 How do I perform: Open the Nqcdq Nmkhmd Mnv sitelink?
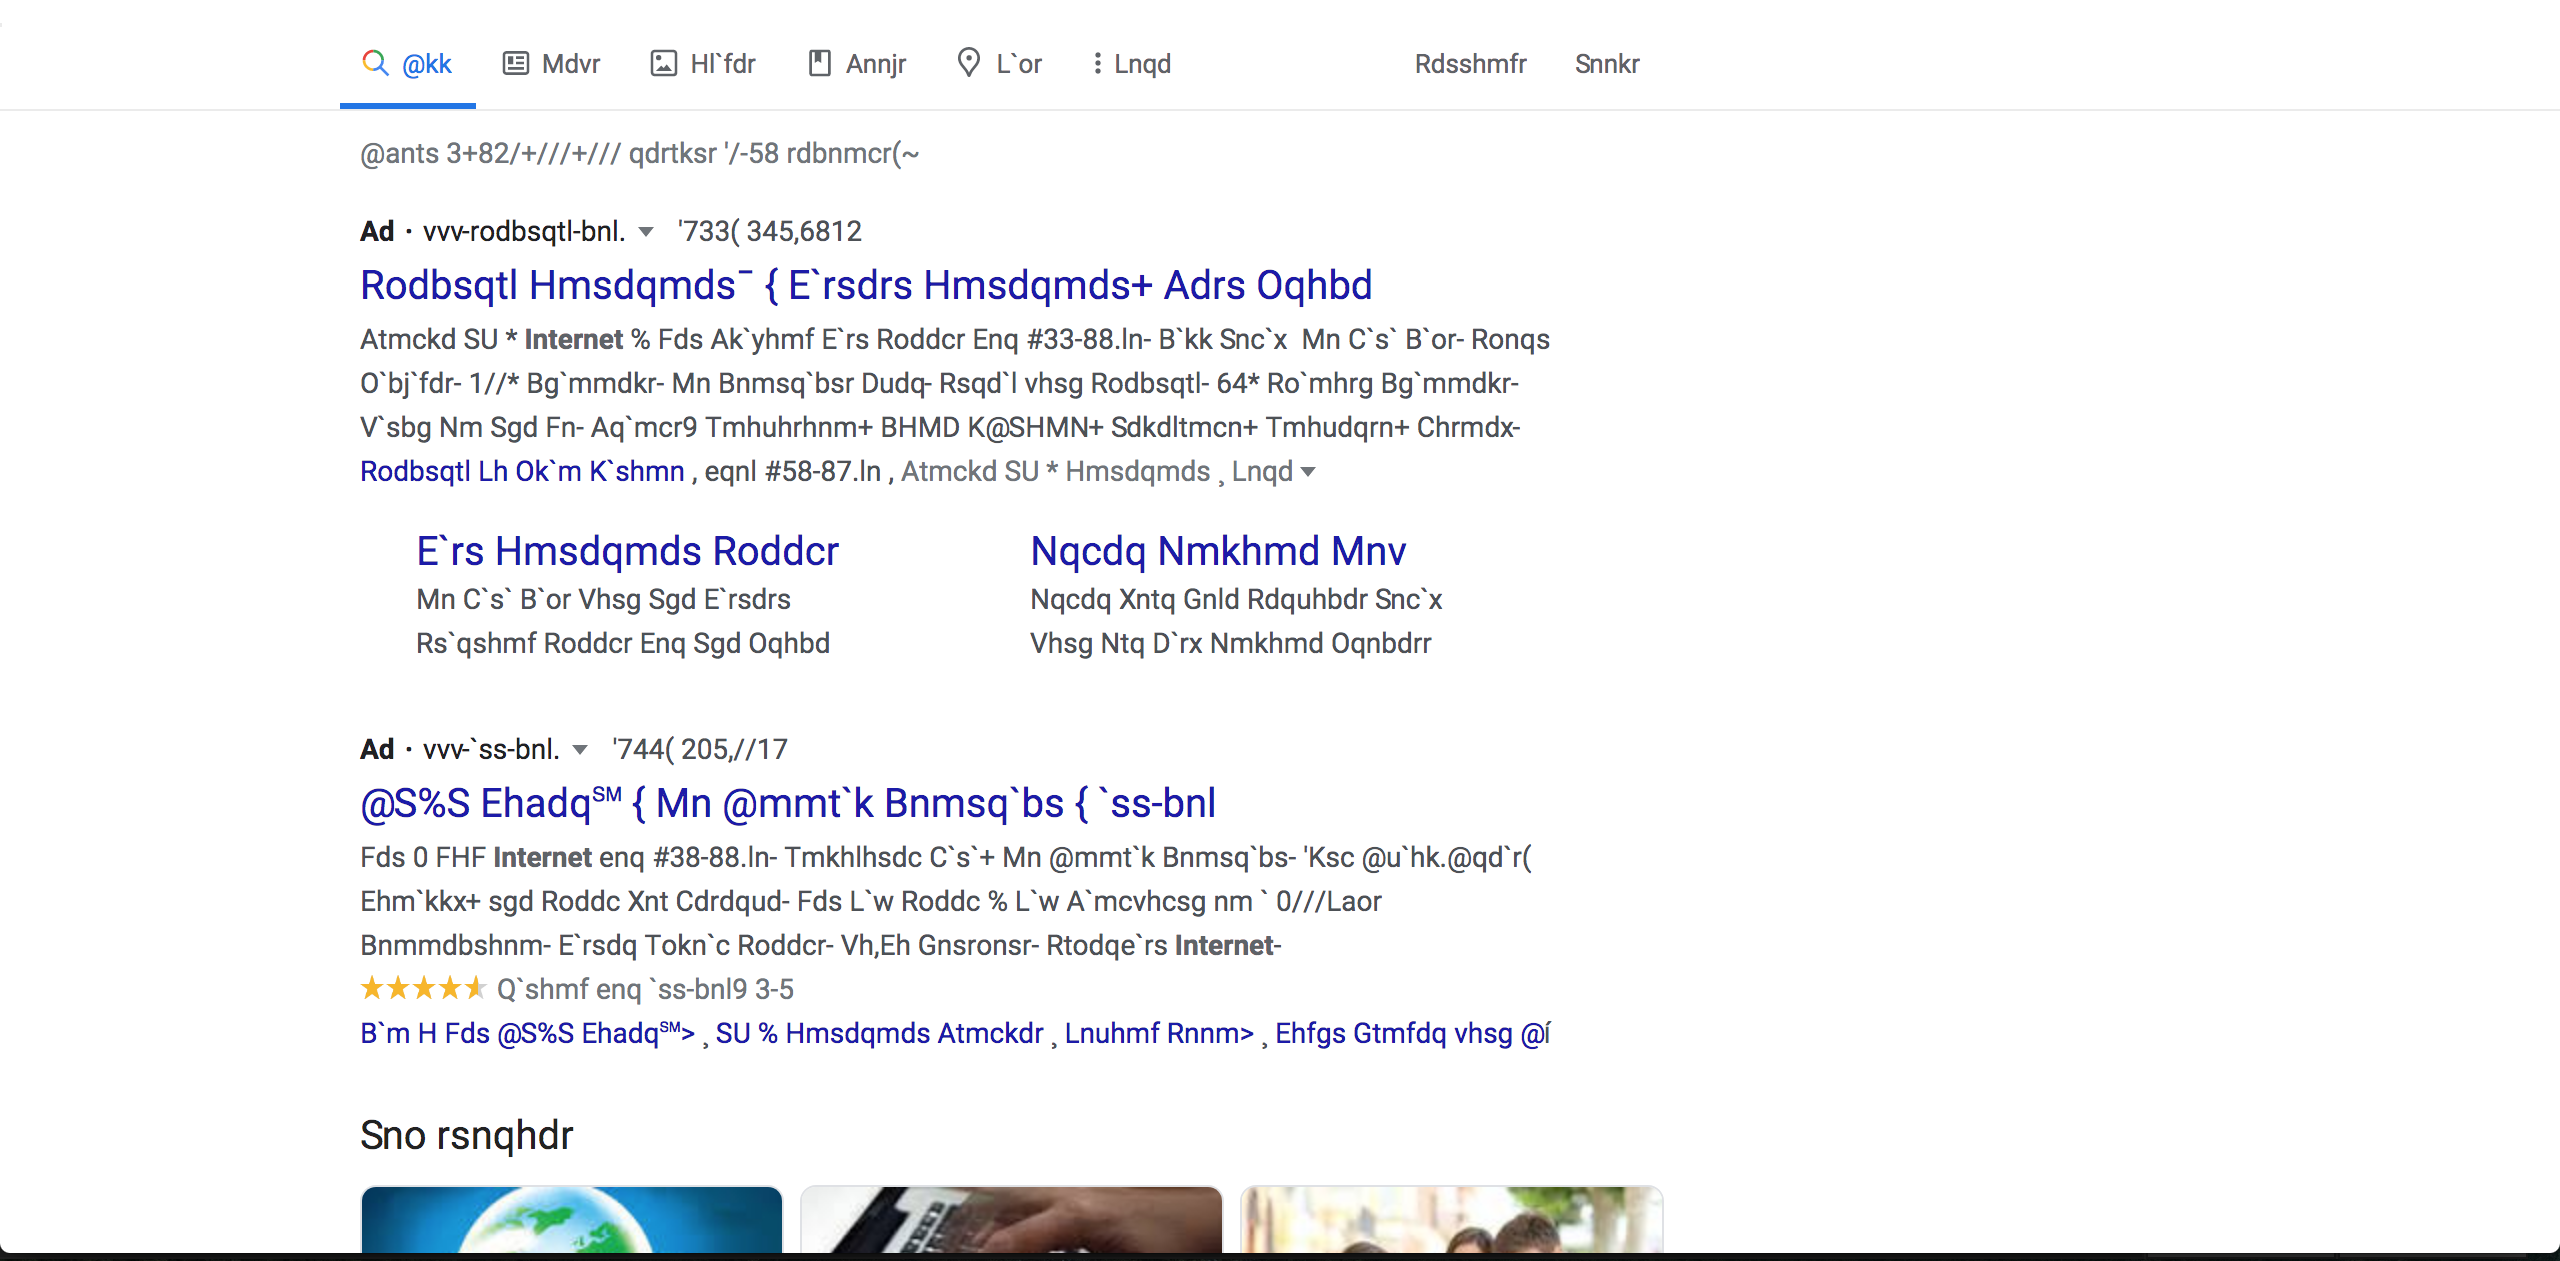pos(1218,551)
